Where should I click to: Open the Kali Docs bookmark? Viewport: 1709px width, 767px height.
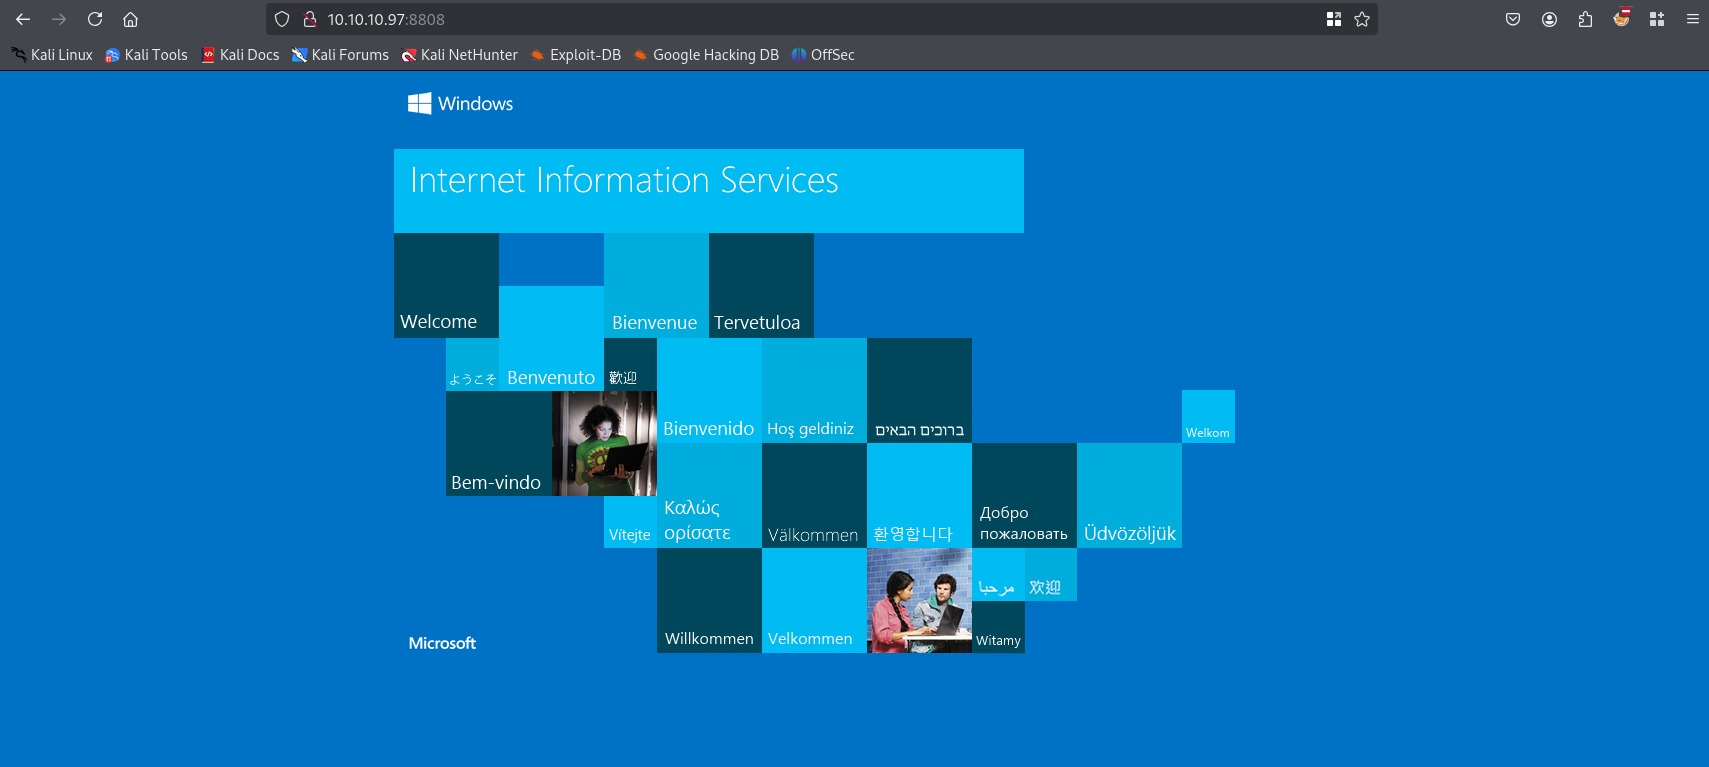point(240,55)
